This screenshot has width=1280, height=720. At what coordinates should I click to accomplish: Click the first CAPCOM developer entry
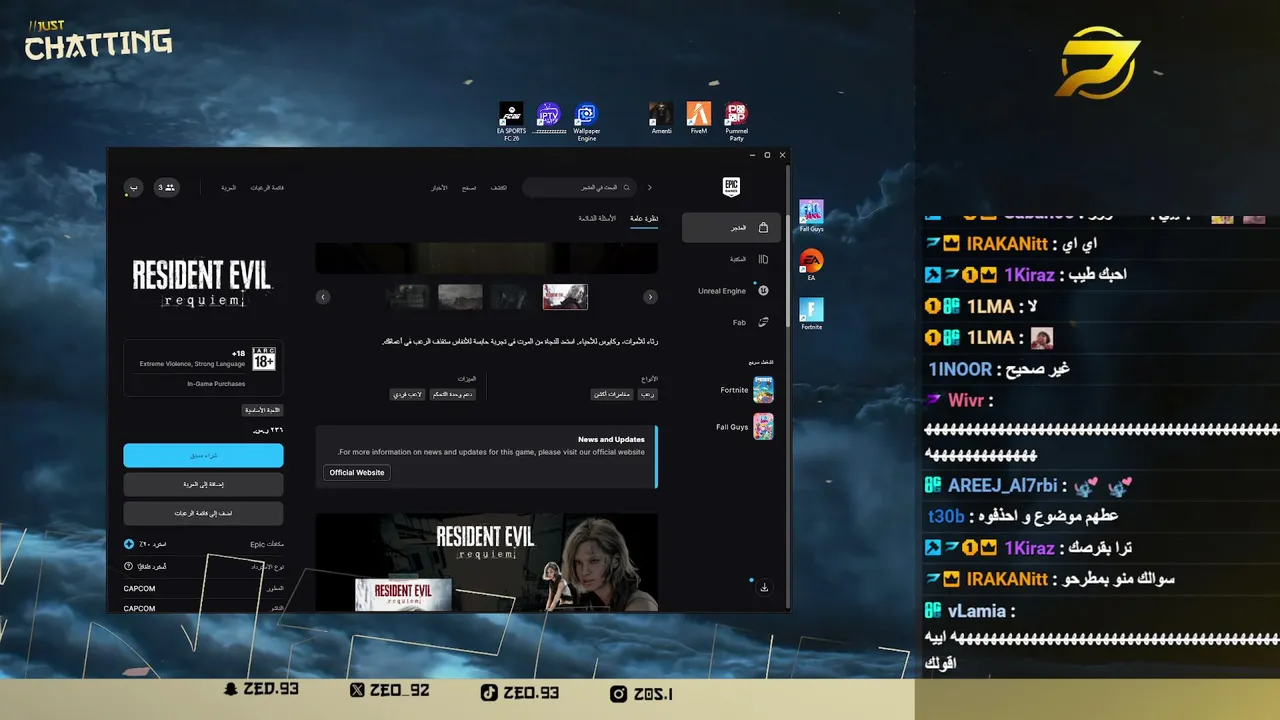pos(140,588)
